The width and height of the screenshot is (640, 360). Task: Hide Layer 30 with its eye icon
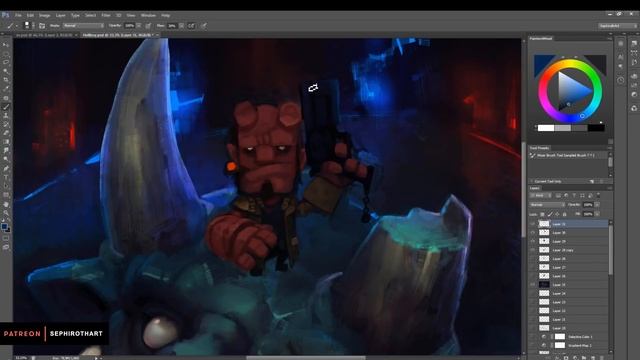pos(533,233)
